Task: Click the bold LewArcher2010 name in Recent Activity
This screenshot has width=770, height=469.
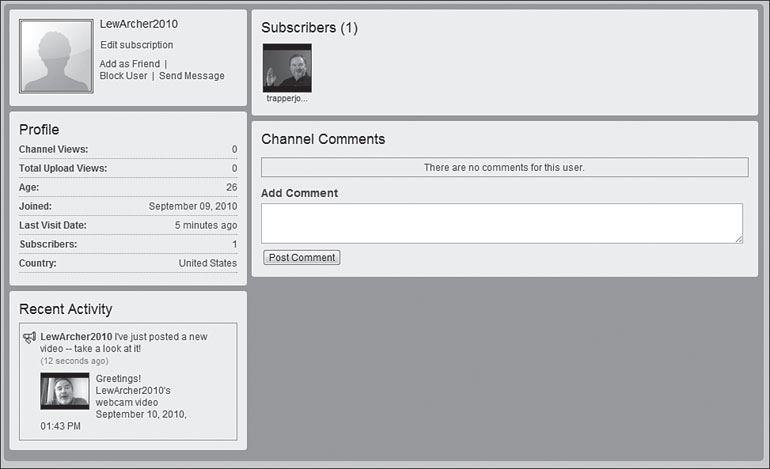Action: tap(76, 337)
